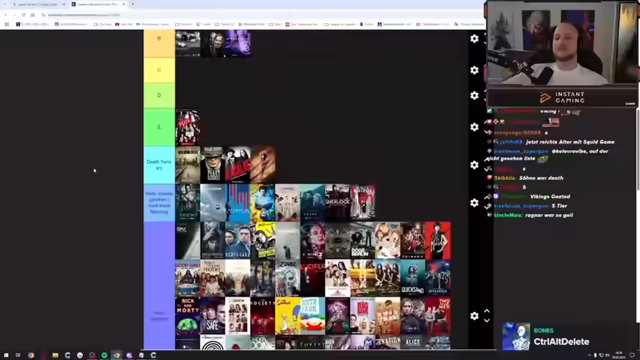Viewport: 640px width, 360px height.
Task: Open settings gear for Death Note tier row
Action: coord(474,165)
